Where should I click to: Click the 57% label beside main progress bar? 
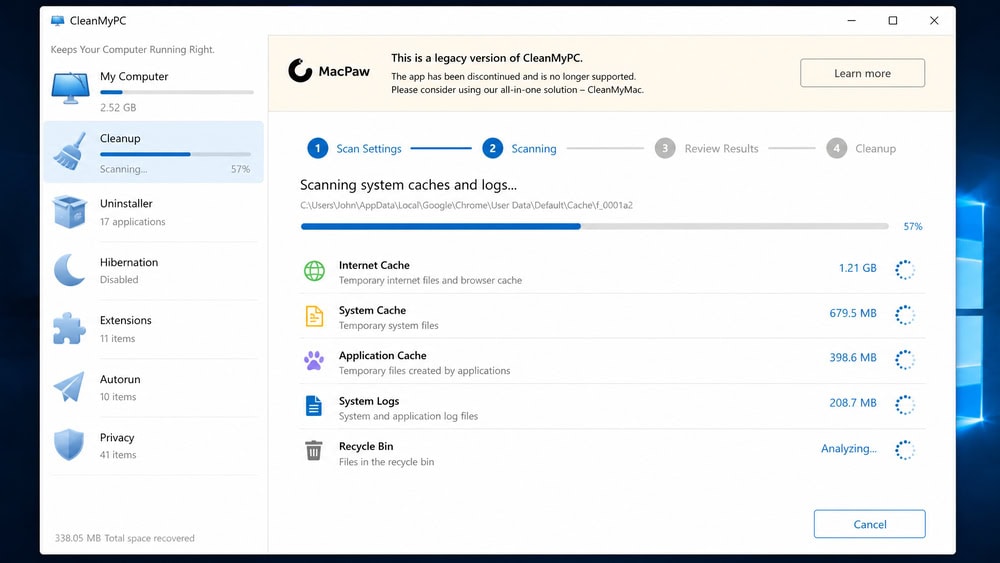pos(913,226)
